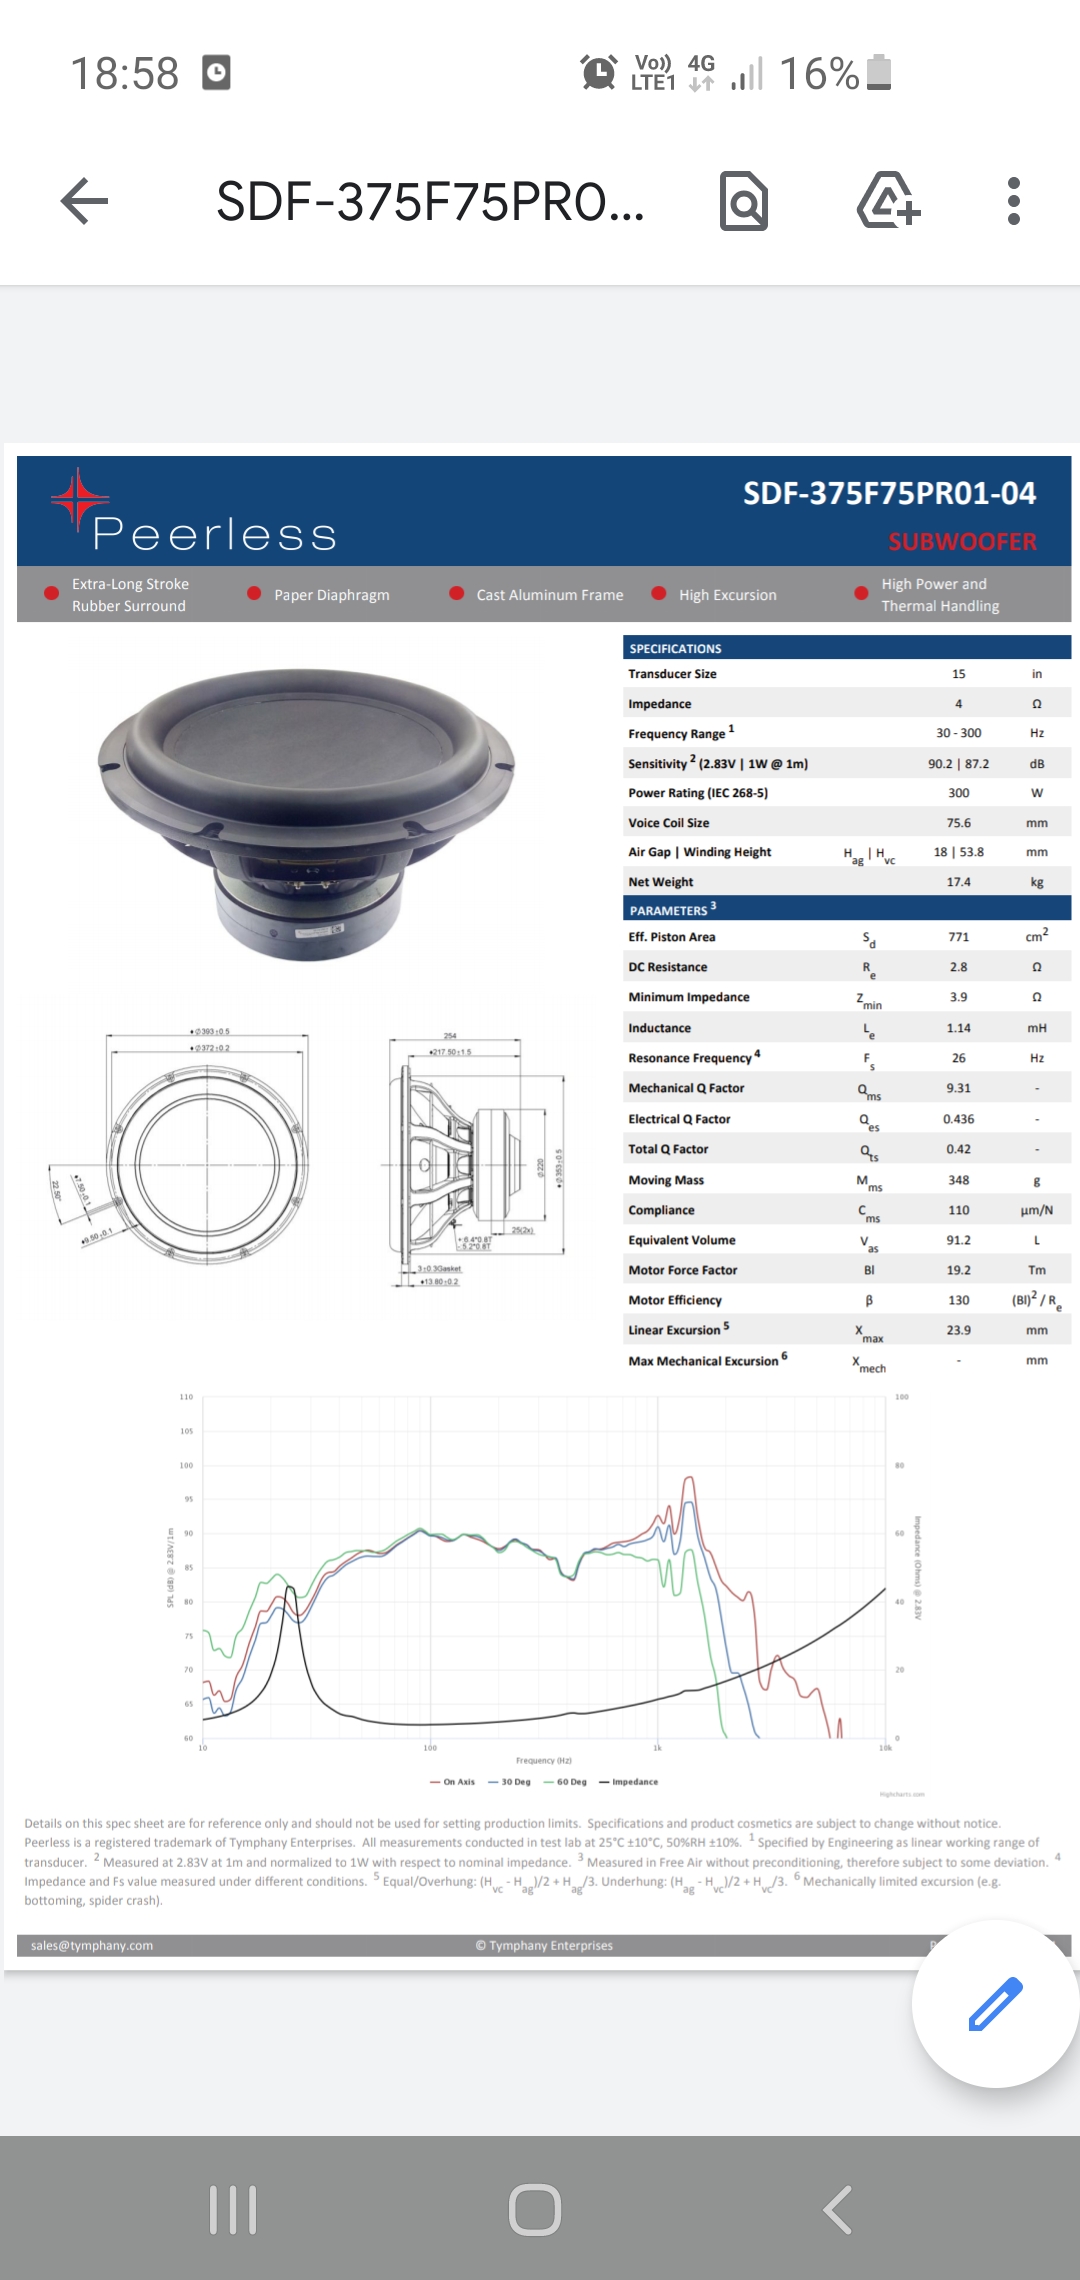This screenshot has width=1080, height=2280.
Task: Tap the Eff. Piston Area label
Action: 671,937
